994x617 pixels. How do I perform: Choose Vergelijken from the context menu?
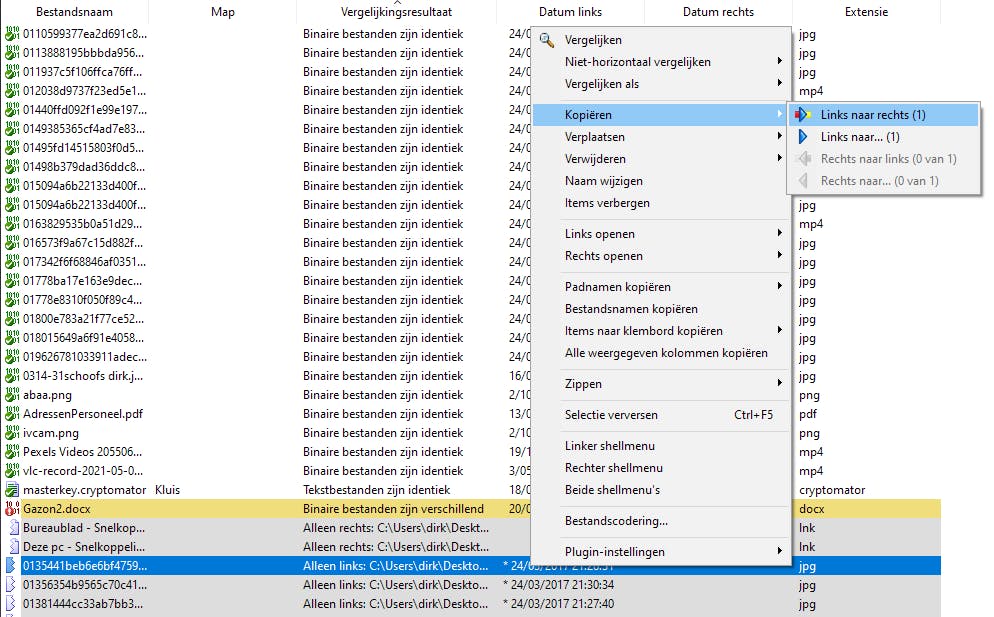point(662,40)
